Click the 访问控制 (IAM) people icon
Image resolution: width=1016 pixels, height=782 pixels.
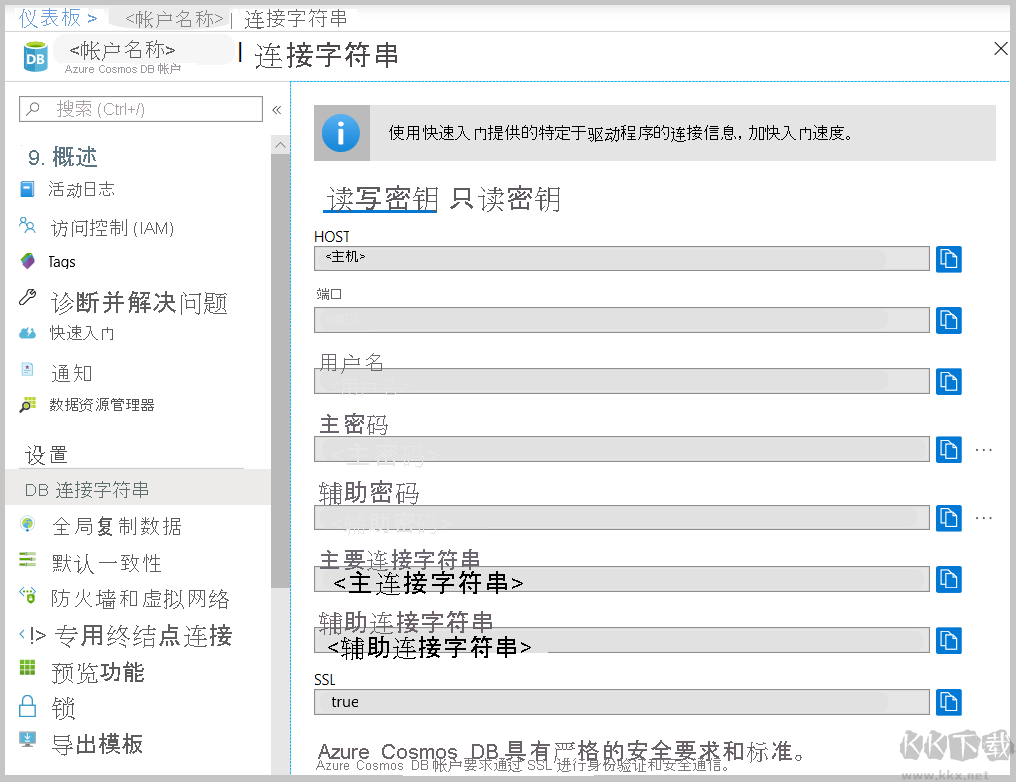[27, 225]
